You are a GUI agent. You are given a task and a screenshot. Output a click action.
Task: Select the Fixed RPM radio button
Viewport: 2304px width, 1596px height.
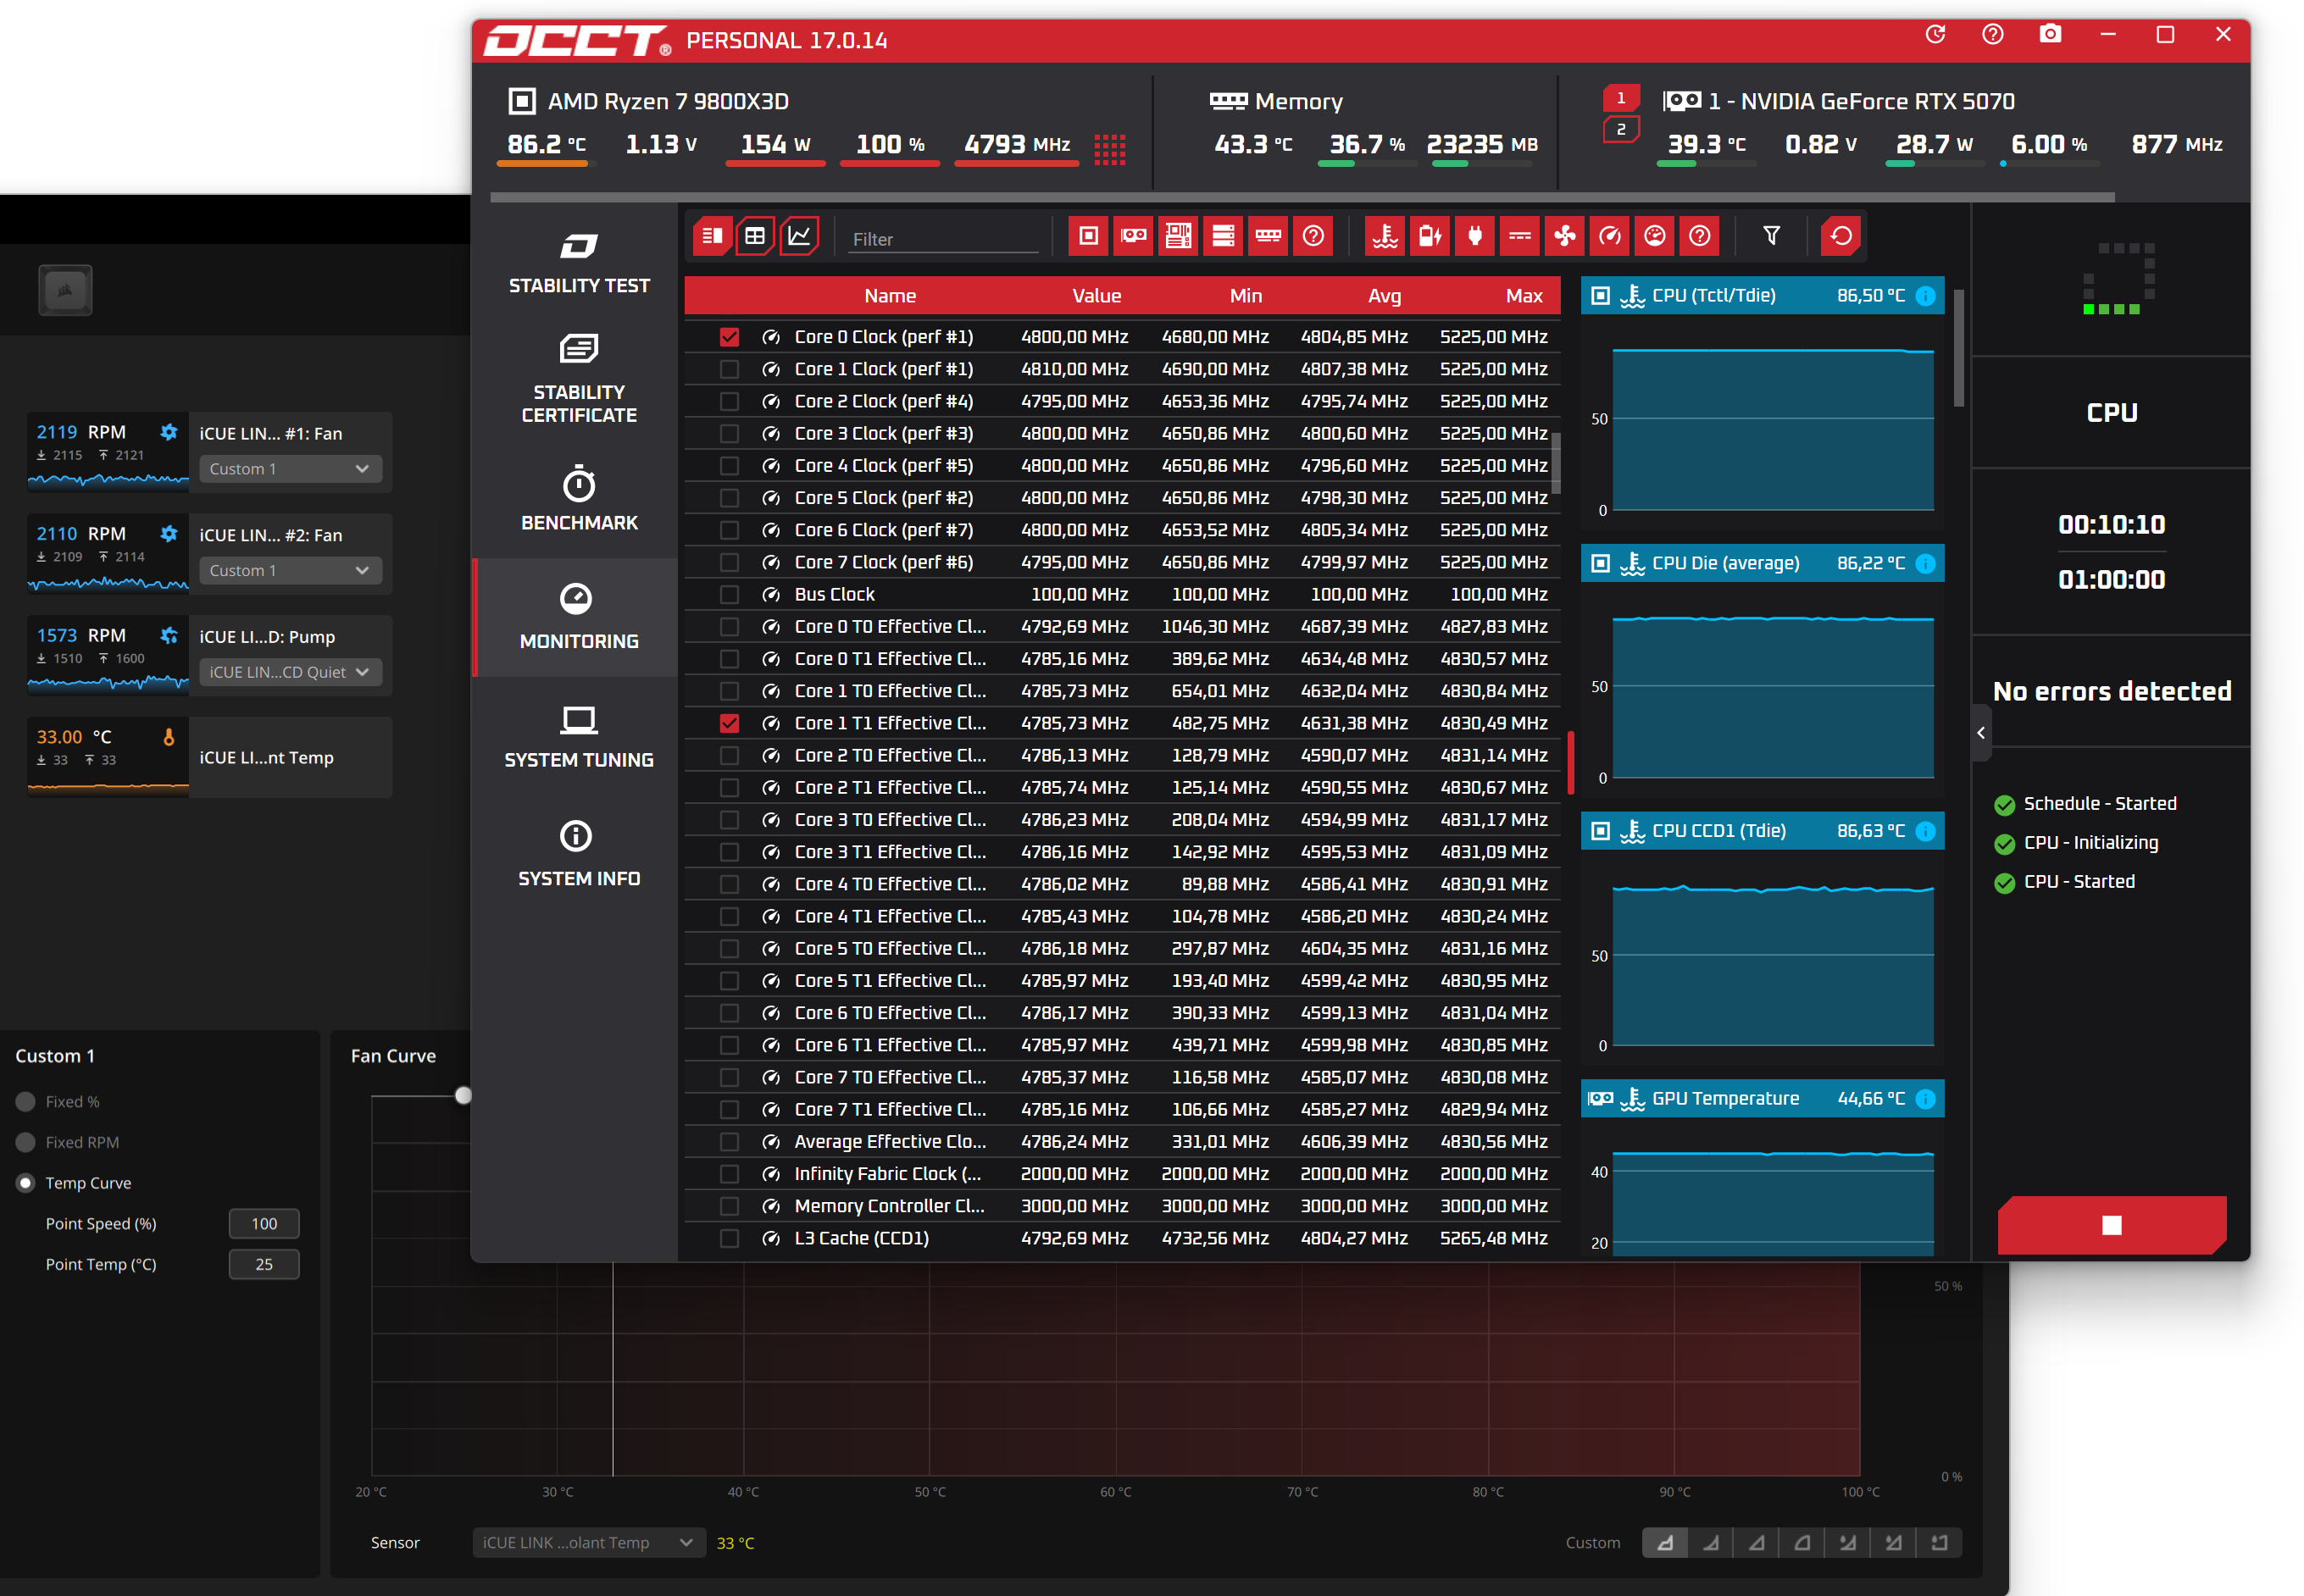click(26, 1143)
